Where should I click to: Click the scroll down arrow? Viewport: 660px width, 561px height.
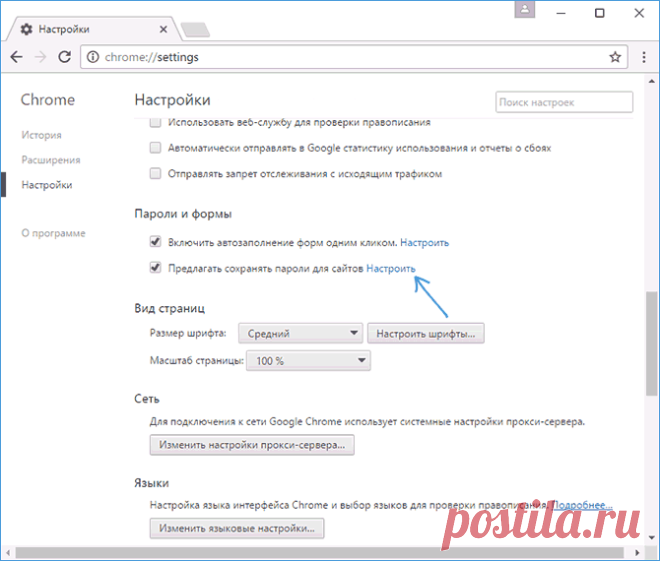652,537
